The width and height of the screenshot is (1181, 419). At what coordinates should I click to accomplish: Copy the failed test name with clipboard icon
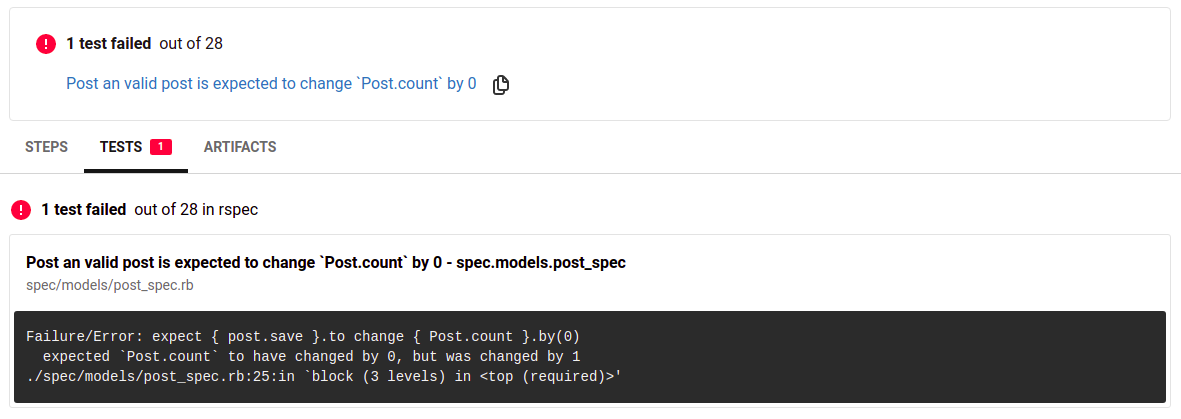coord(501,84)
